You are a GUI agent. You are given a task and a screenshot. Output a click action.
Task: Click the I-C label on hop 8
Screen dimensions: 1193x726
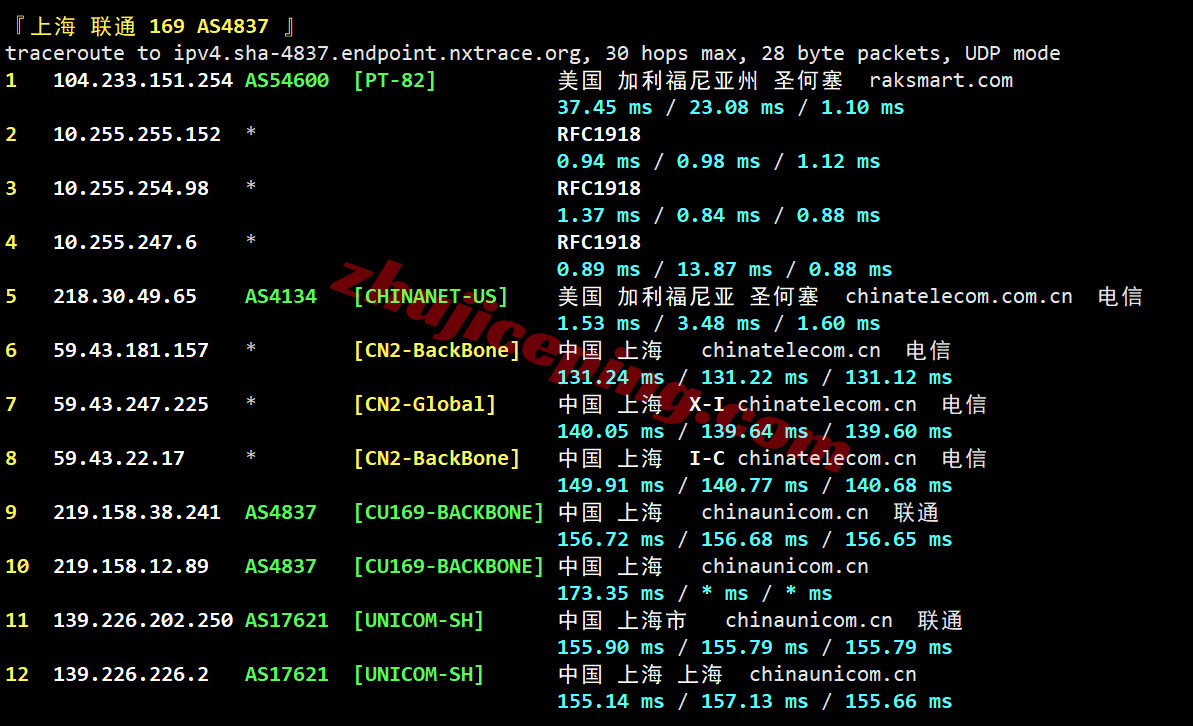pyautogui.click(x=707, y=459)
